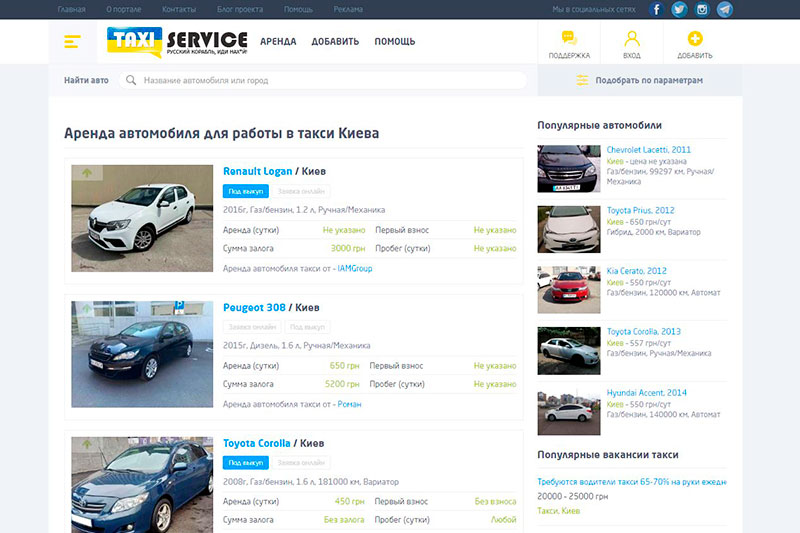The image size is (800, 533).
Task: Open the Toyota Corolla 2013 sidebar thumbnail
Action: pos(569,351)
